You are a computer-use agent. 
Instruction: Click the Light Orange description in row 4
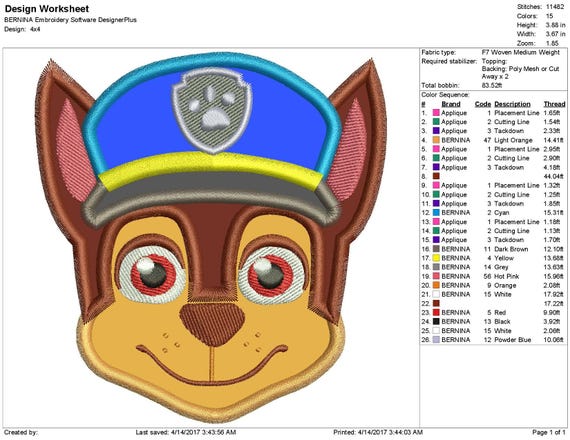coord(513,140)
